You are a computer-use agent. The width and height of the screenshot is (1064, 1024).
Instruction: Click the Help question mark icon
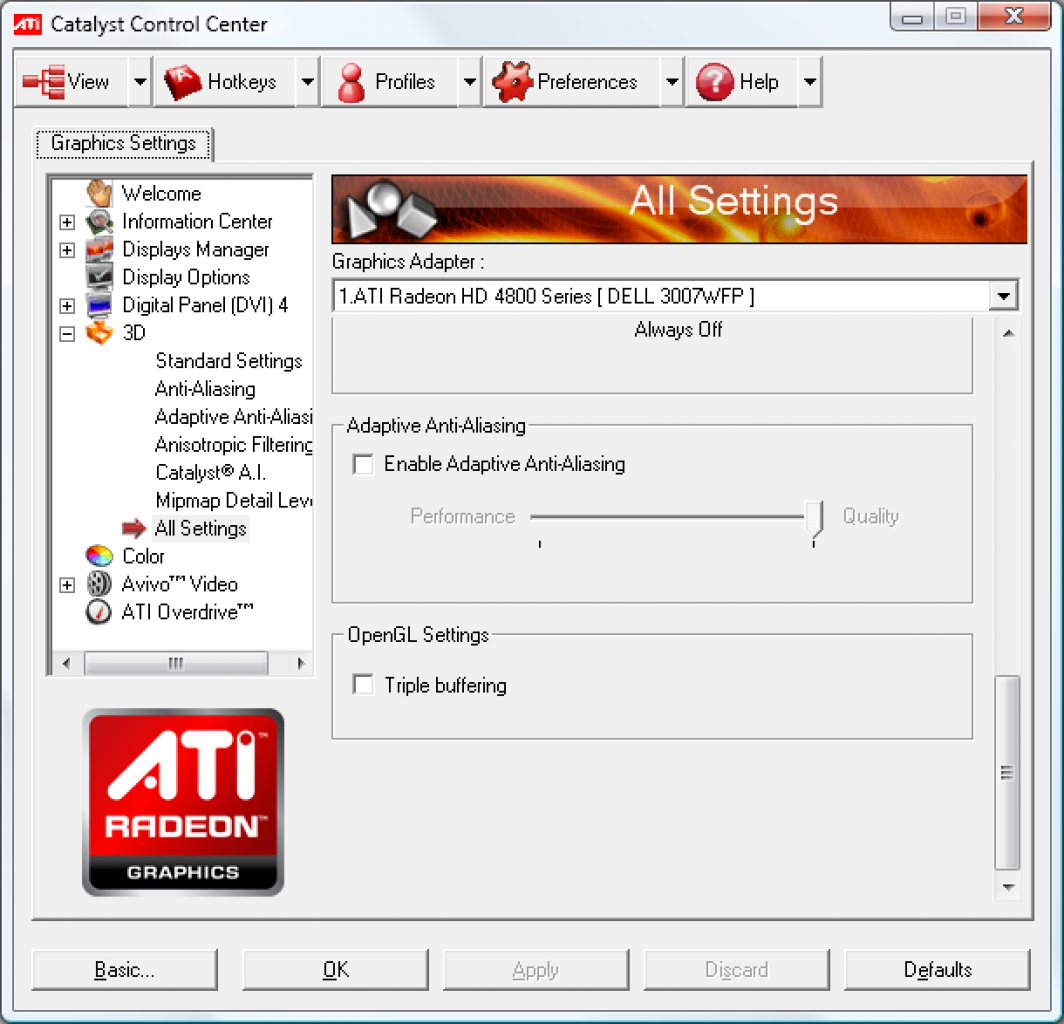(715, 82)
